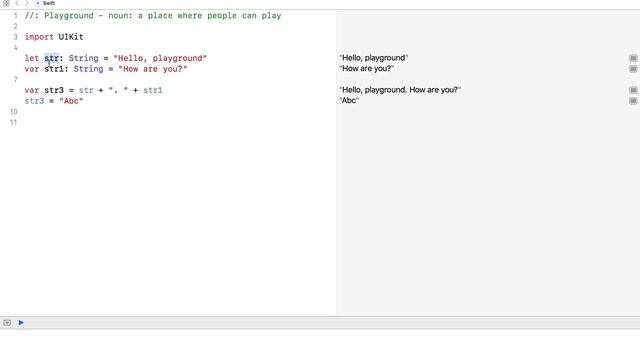Click the Swift playground file icon
This screenshot has width=640, height=360.
tap(38, 3)
